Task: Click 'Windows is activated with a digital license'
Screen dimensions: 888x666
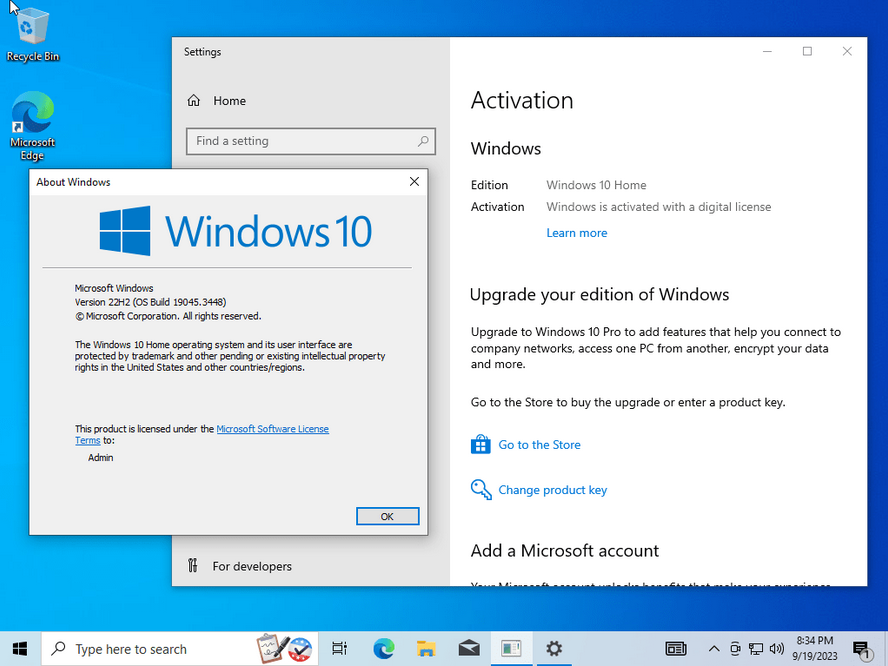Action: pyautogui.click(x=659, y=207)
